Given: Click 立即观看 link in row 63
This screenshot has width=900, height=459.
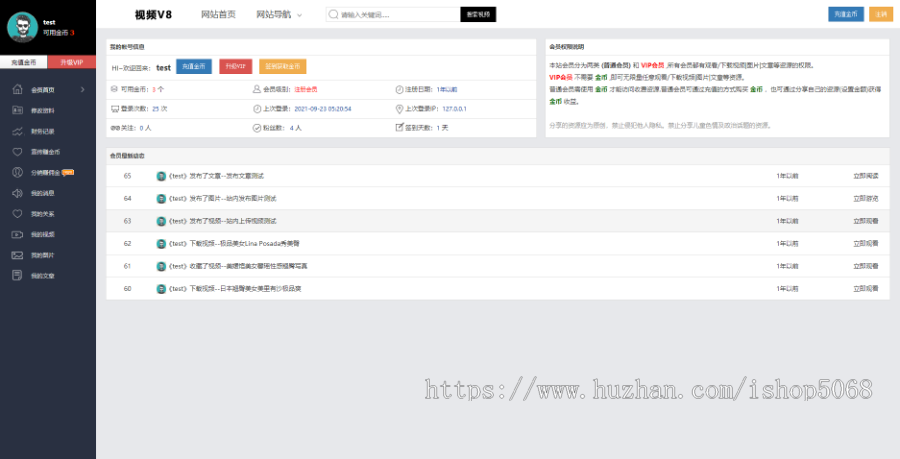Looking at the screenshot, I should 866,221.
